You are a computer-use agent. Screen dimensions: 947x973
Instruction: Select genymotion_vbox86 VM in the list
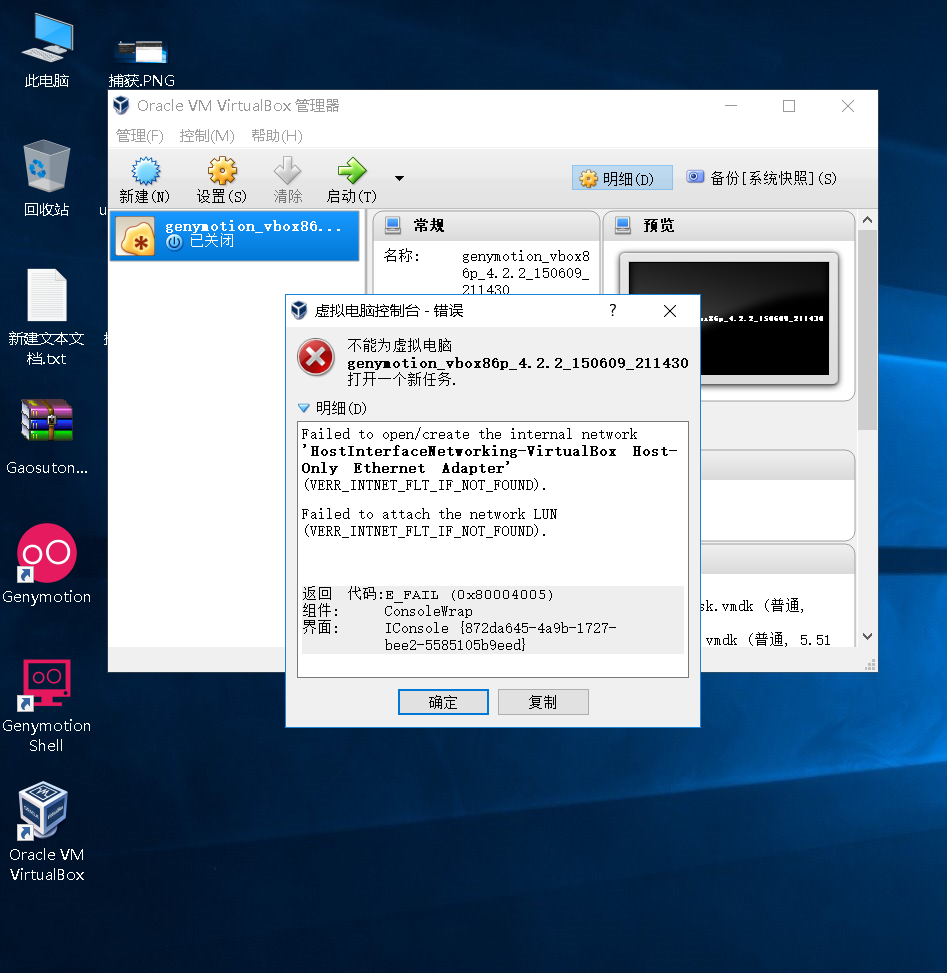pyautogui.click(x=235, y=236)
